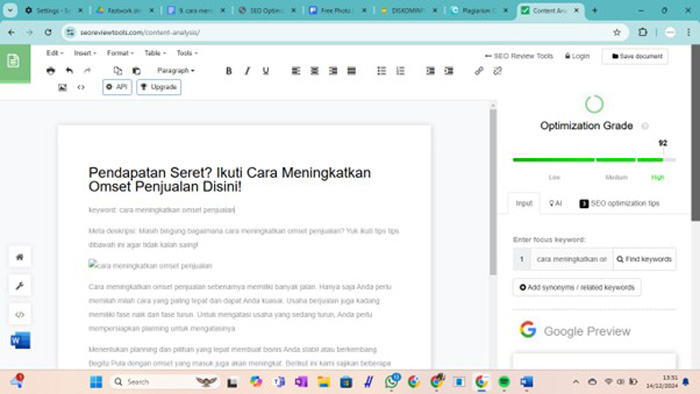
Task: Open a new browser tab
Action: click(594, 10)
